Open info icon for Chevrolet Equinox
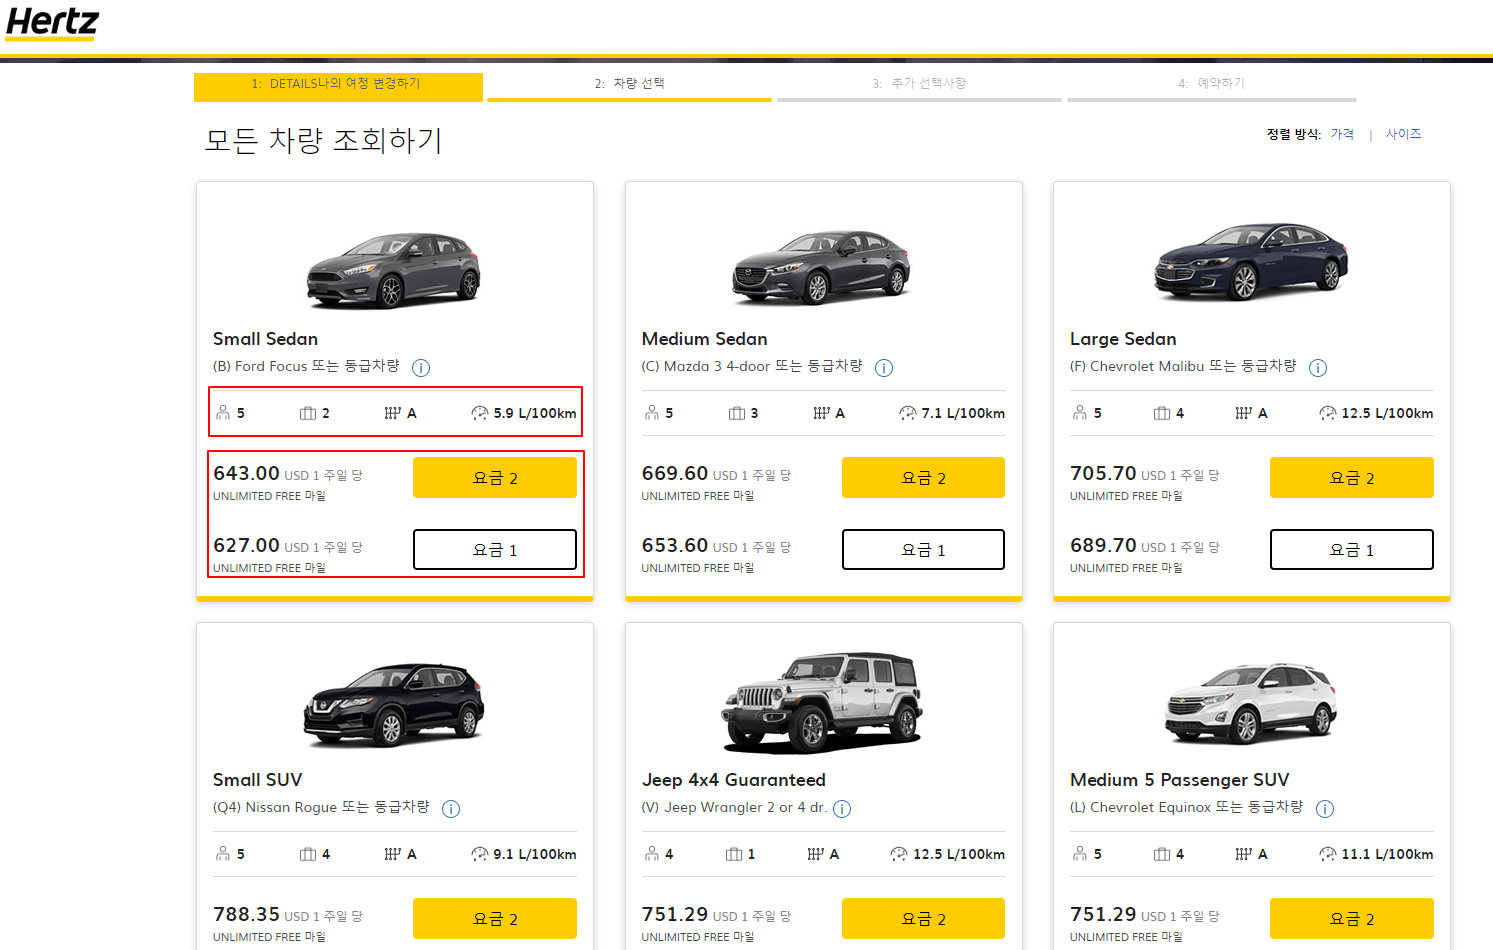The width and height of the screenshot is (1493, 950). (1325, 809)
